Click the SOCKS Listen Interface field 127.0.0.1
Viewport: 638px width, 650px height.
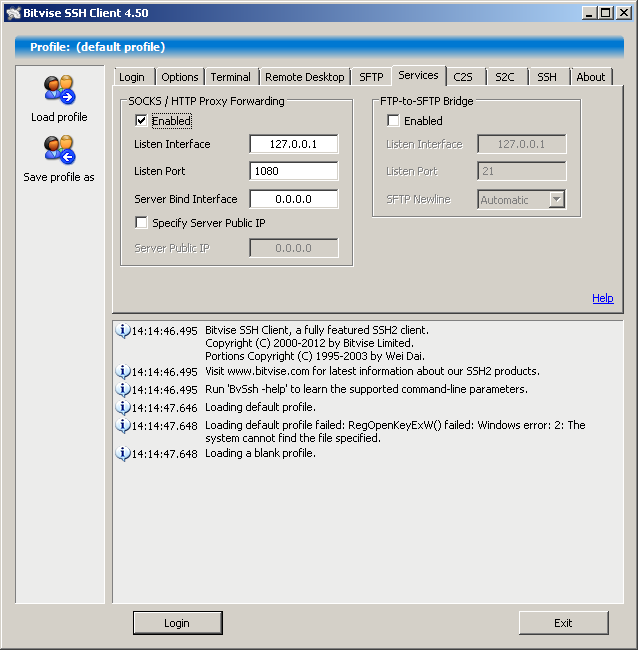pyautogui.click(x=294, y=144)
